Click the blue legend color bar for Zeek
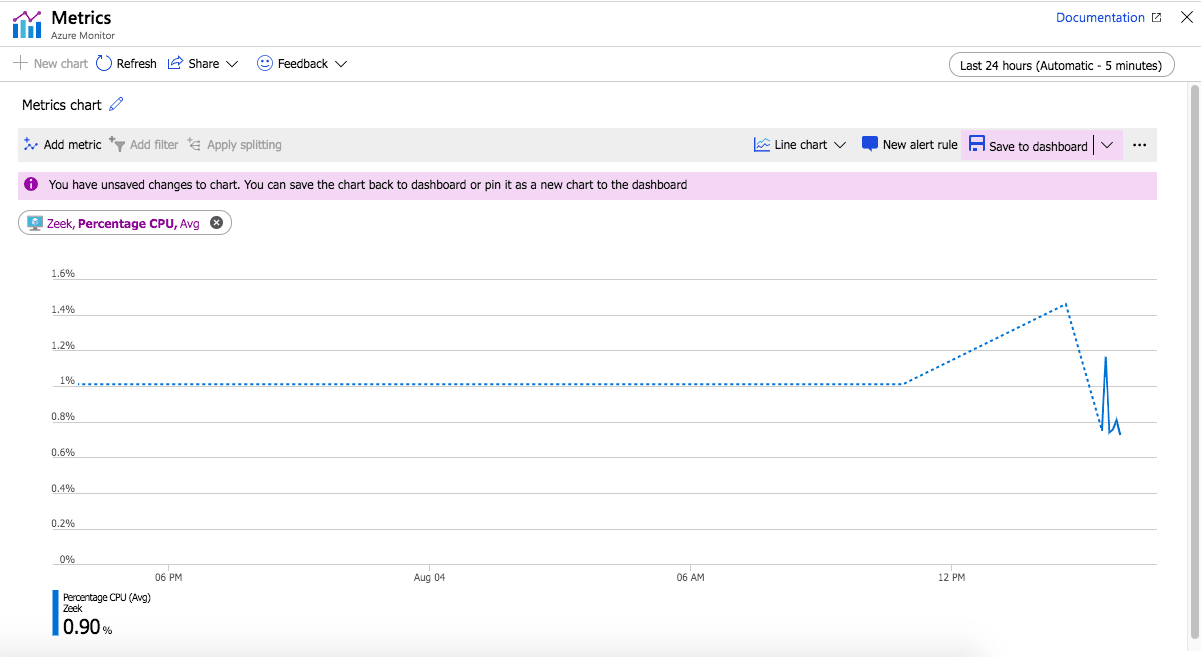This screenshot has width=1201, height=657. point(55,613)
